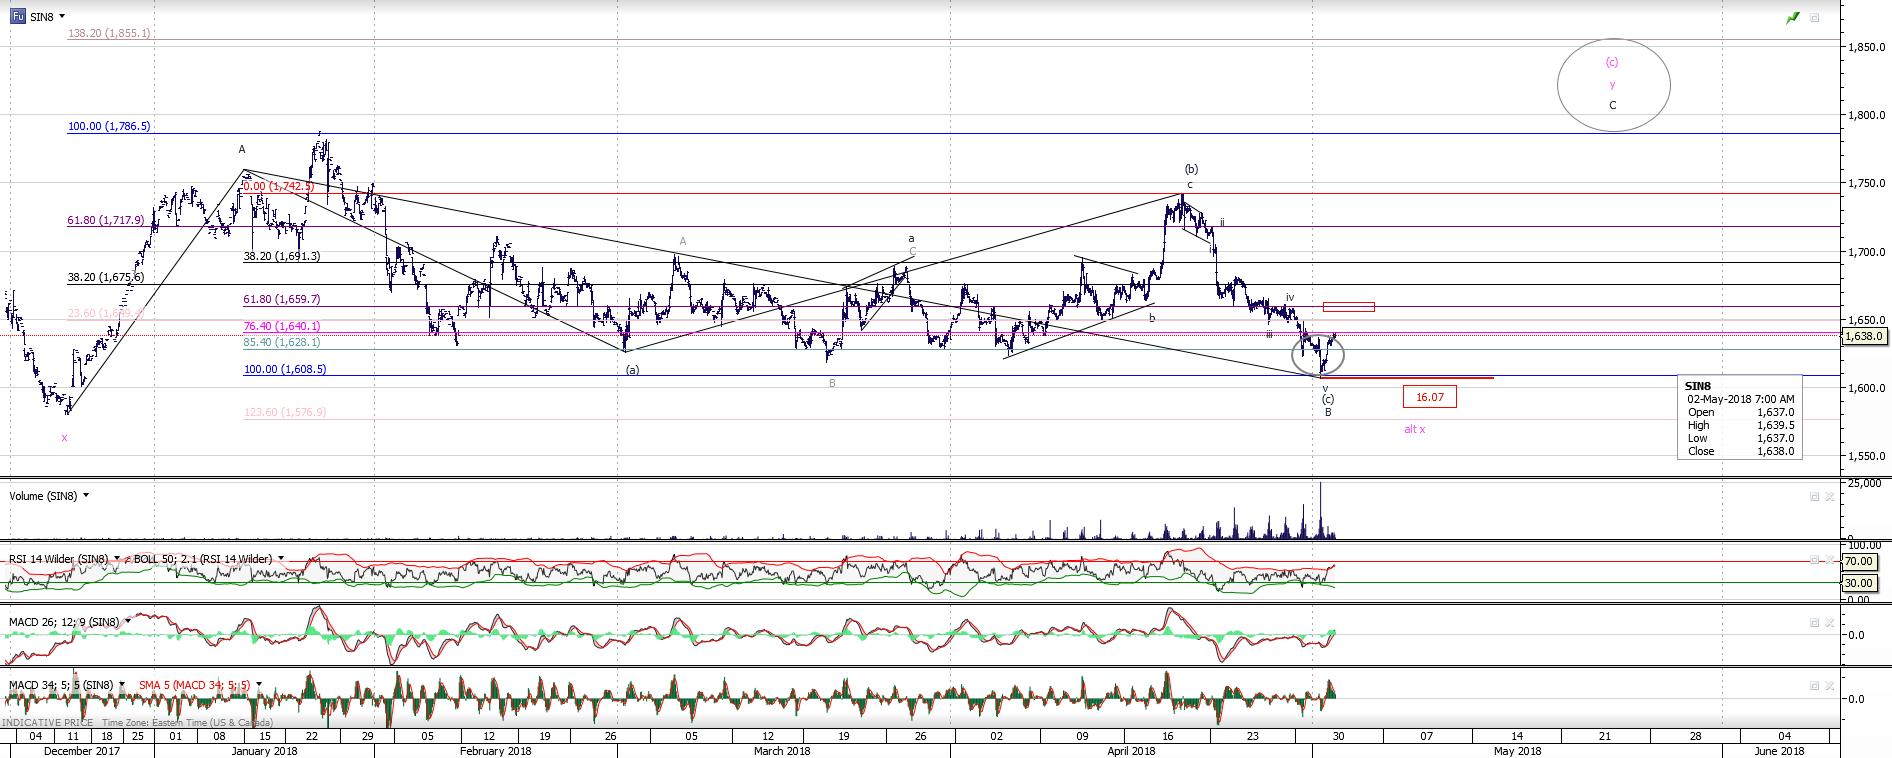Click the 1,850.0 price axis value
Viewport: 1892px width, 758px height.
[x=1867, y=47]
